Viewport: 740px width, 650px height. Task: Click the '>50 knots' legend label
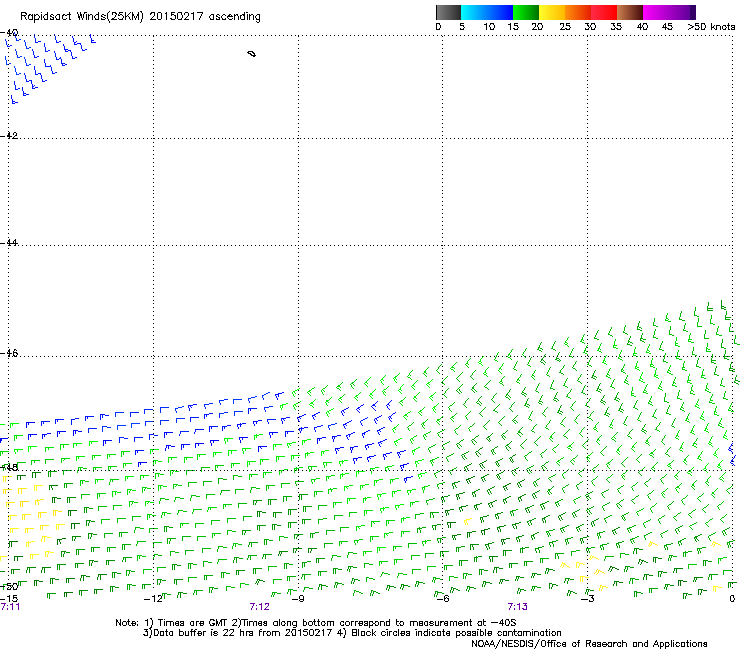click(711, 27)
